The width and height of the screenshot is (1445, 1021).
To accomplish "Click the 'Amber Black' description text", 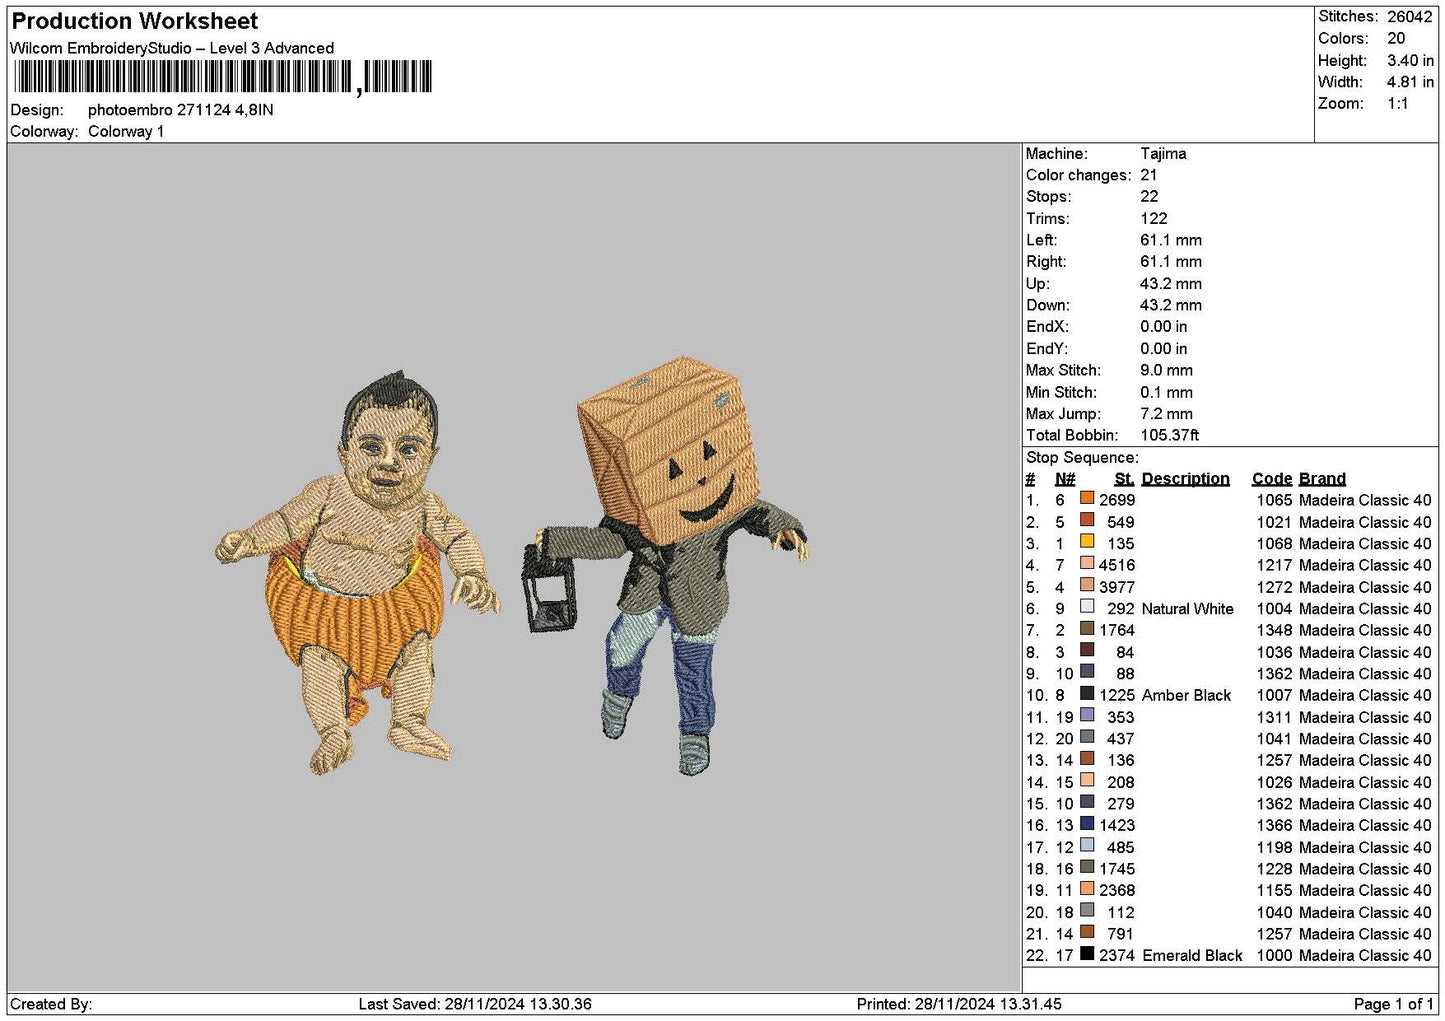I will click(1187, 695).
